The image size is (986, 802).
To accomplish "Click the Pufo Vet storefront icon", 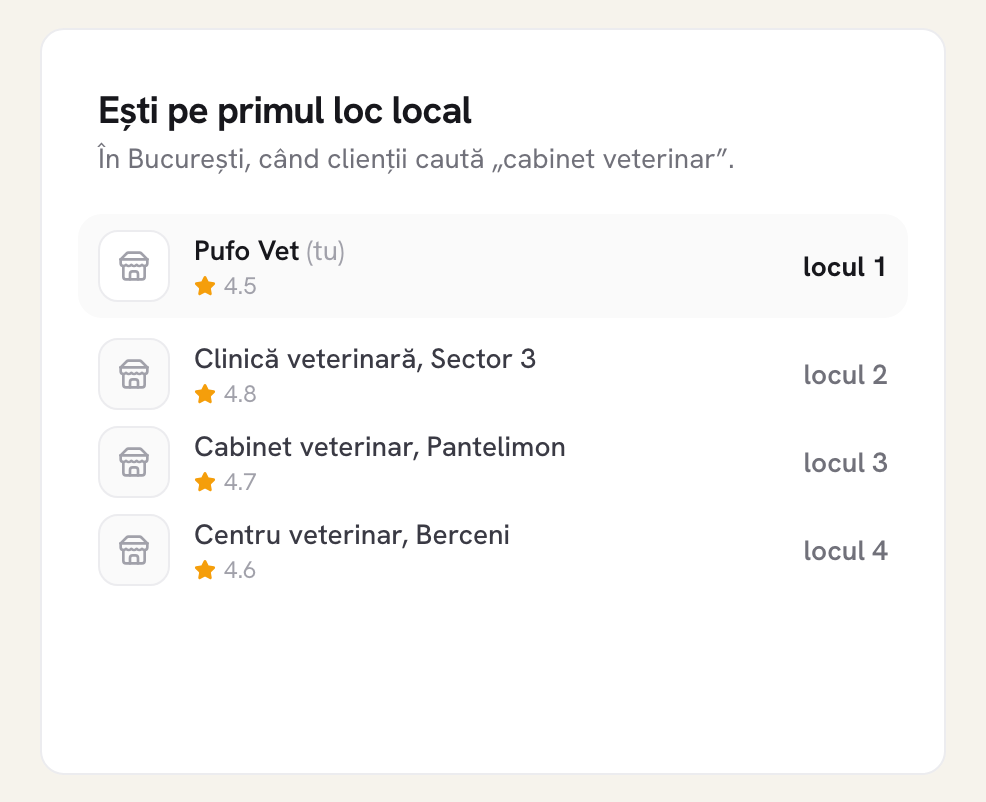I will 134,266.
